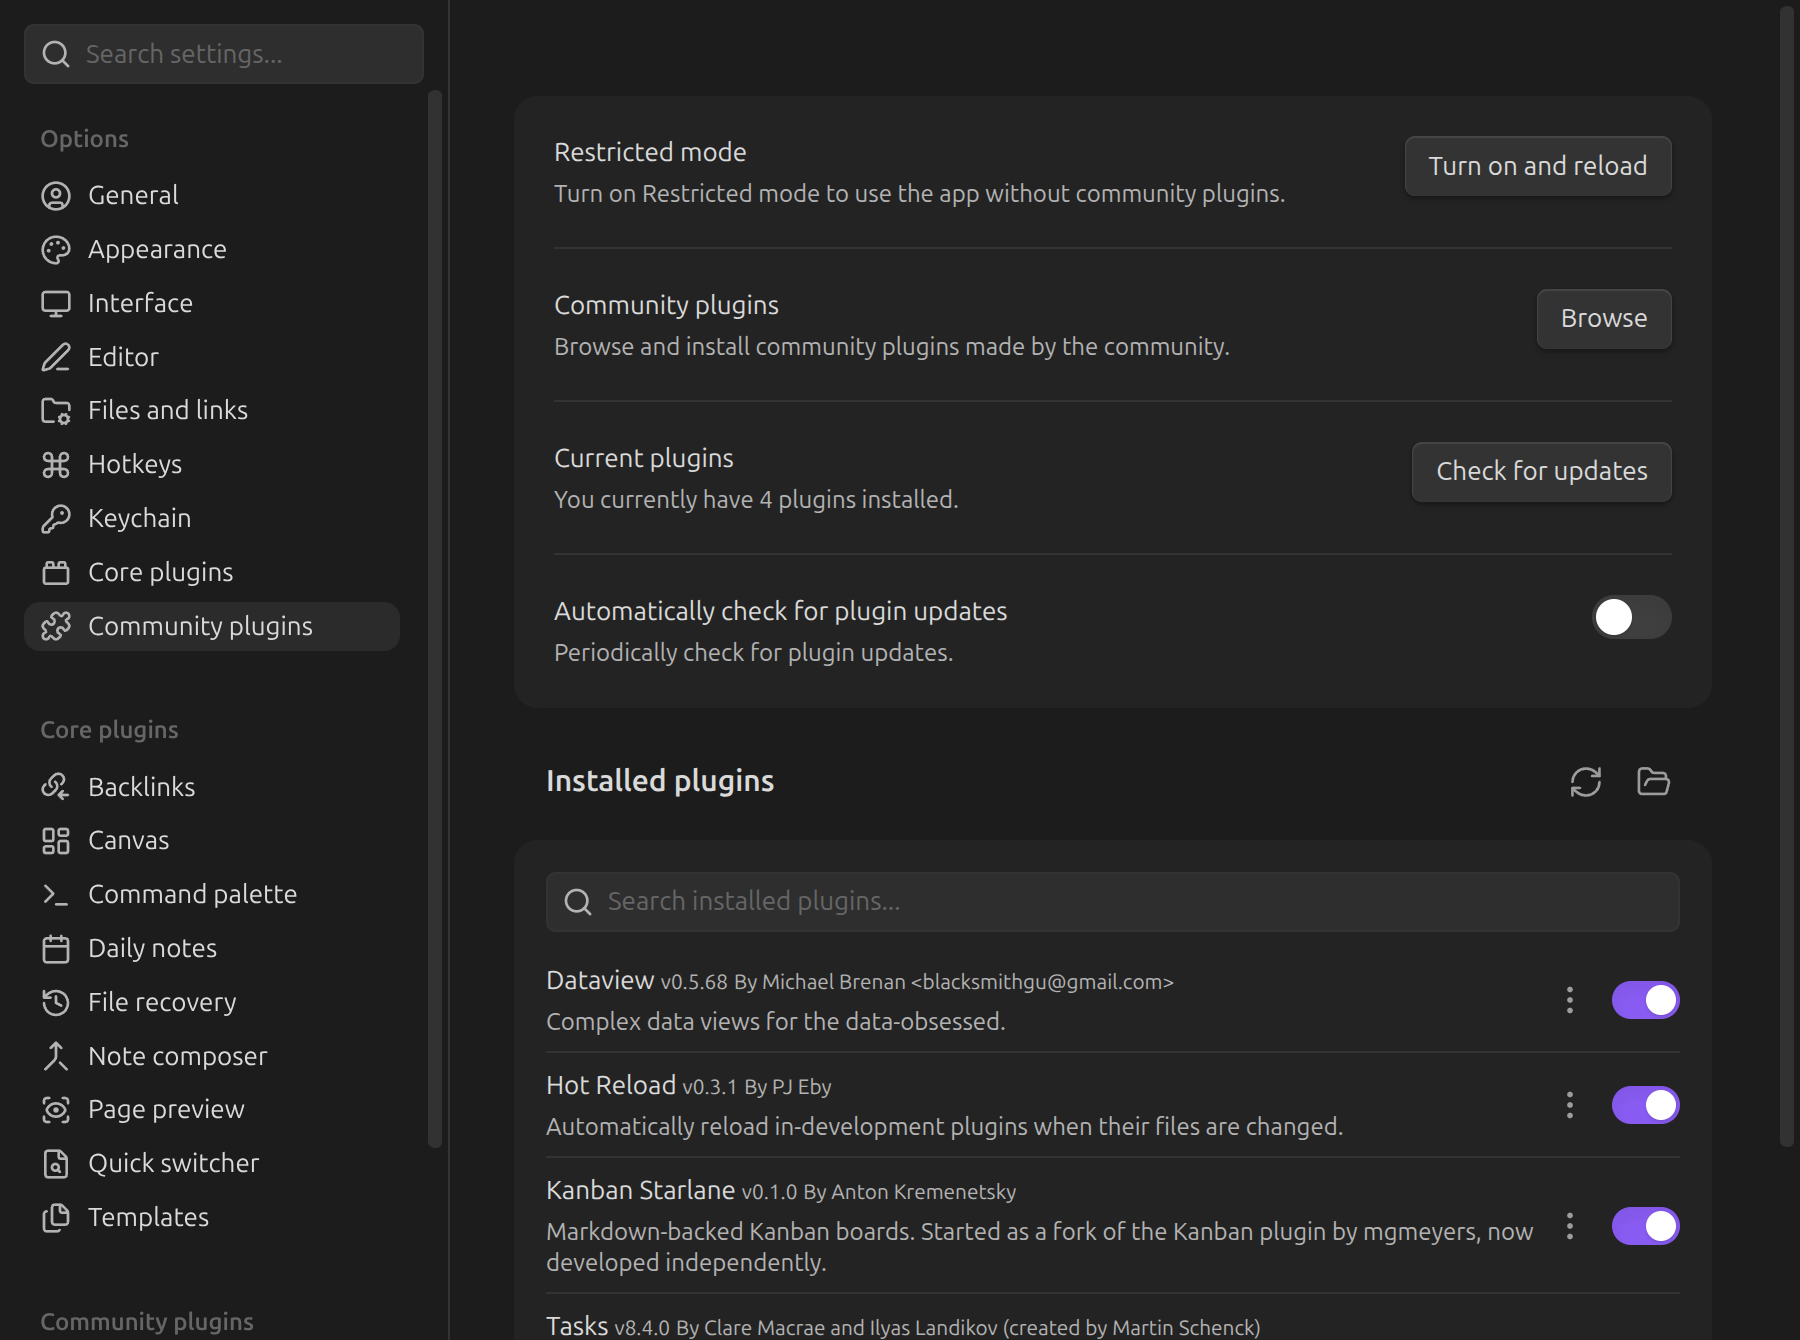Disable the Dataview plugin
This screenshot has height=1340, width=1800.
[x=1645, y=1000]
